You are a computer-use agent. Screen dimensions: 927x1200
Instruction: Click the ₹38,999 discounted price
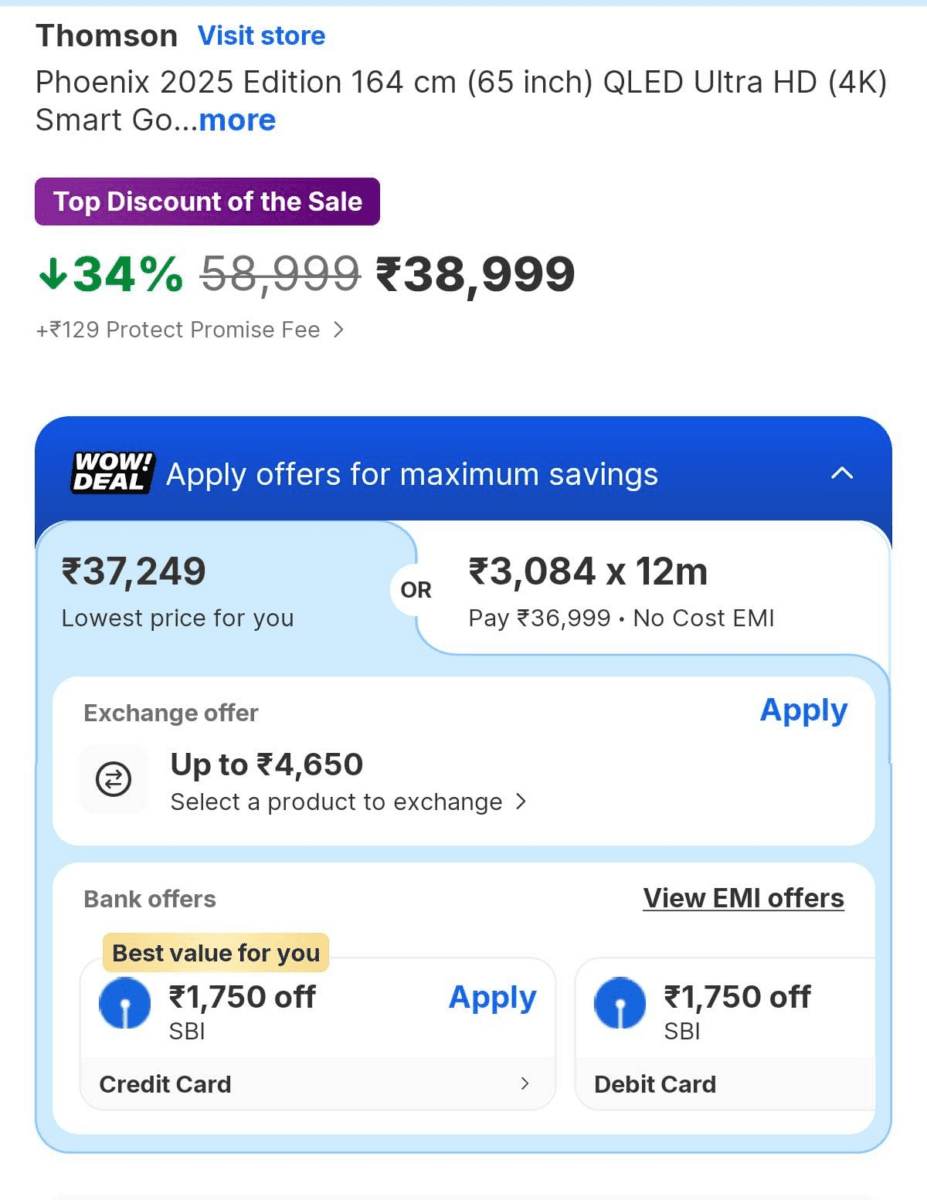tap(475, 275)
